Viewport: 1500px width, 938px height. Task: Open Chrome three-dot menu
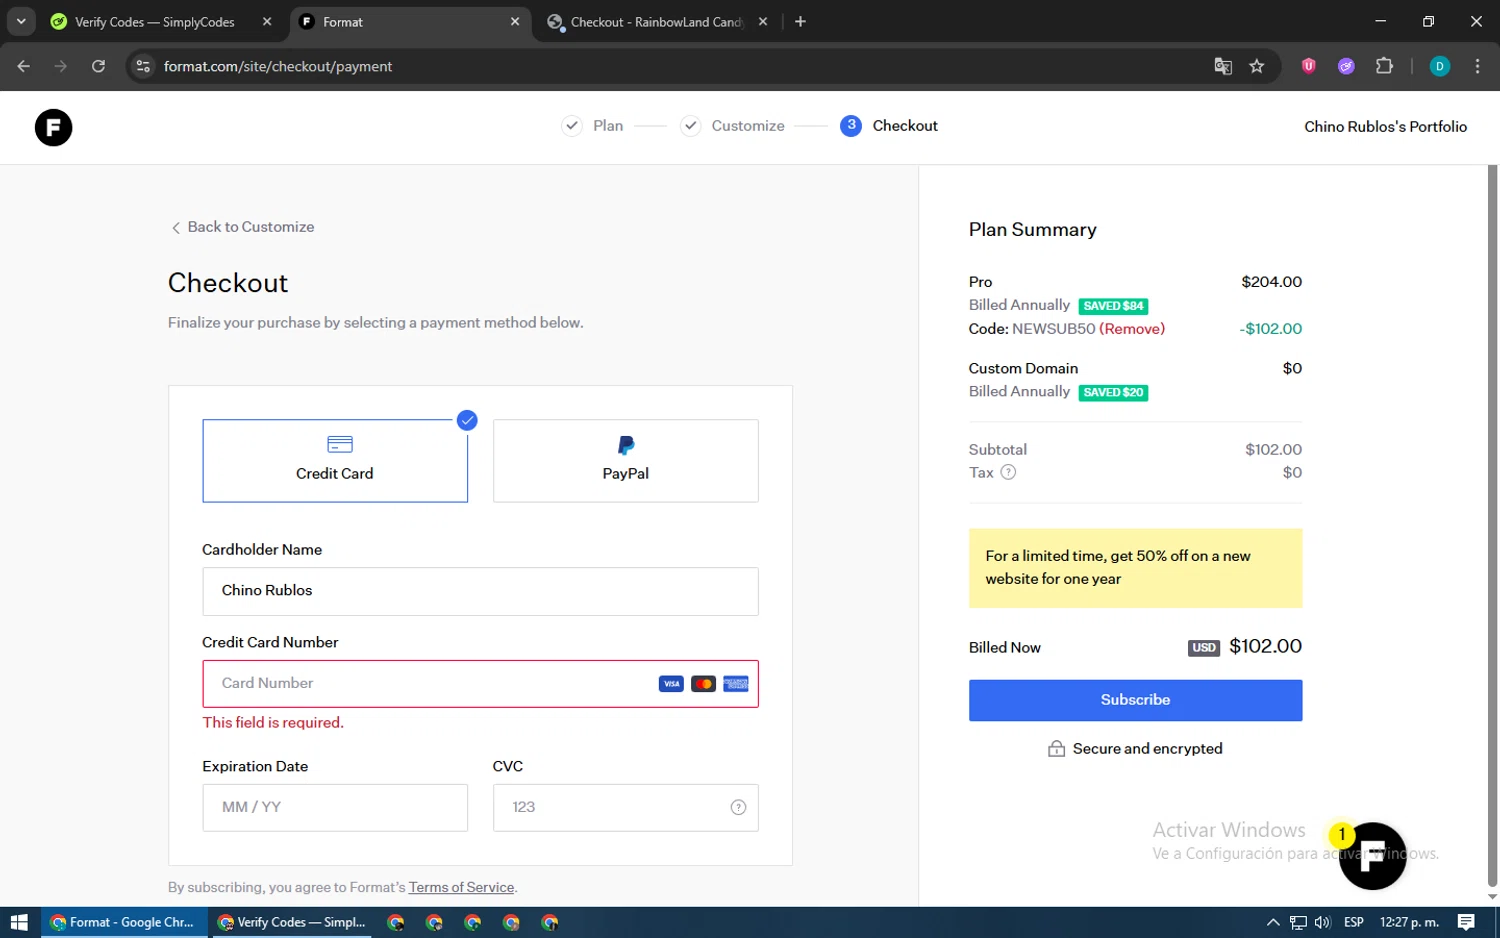(1477, 66)
